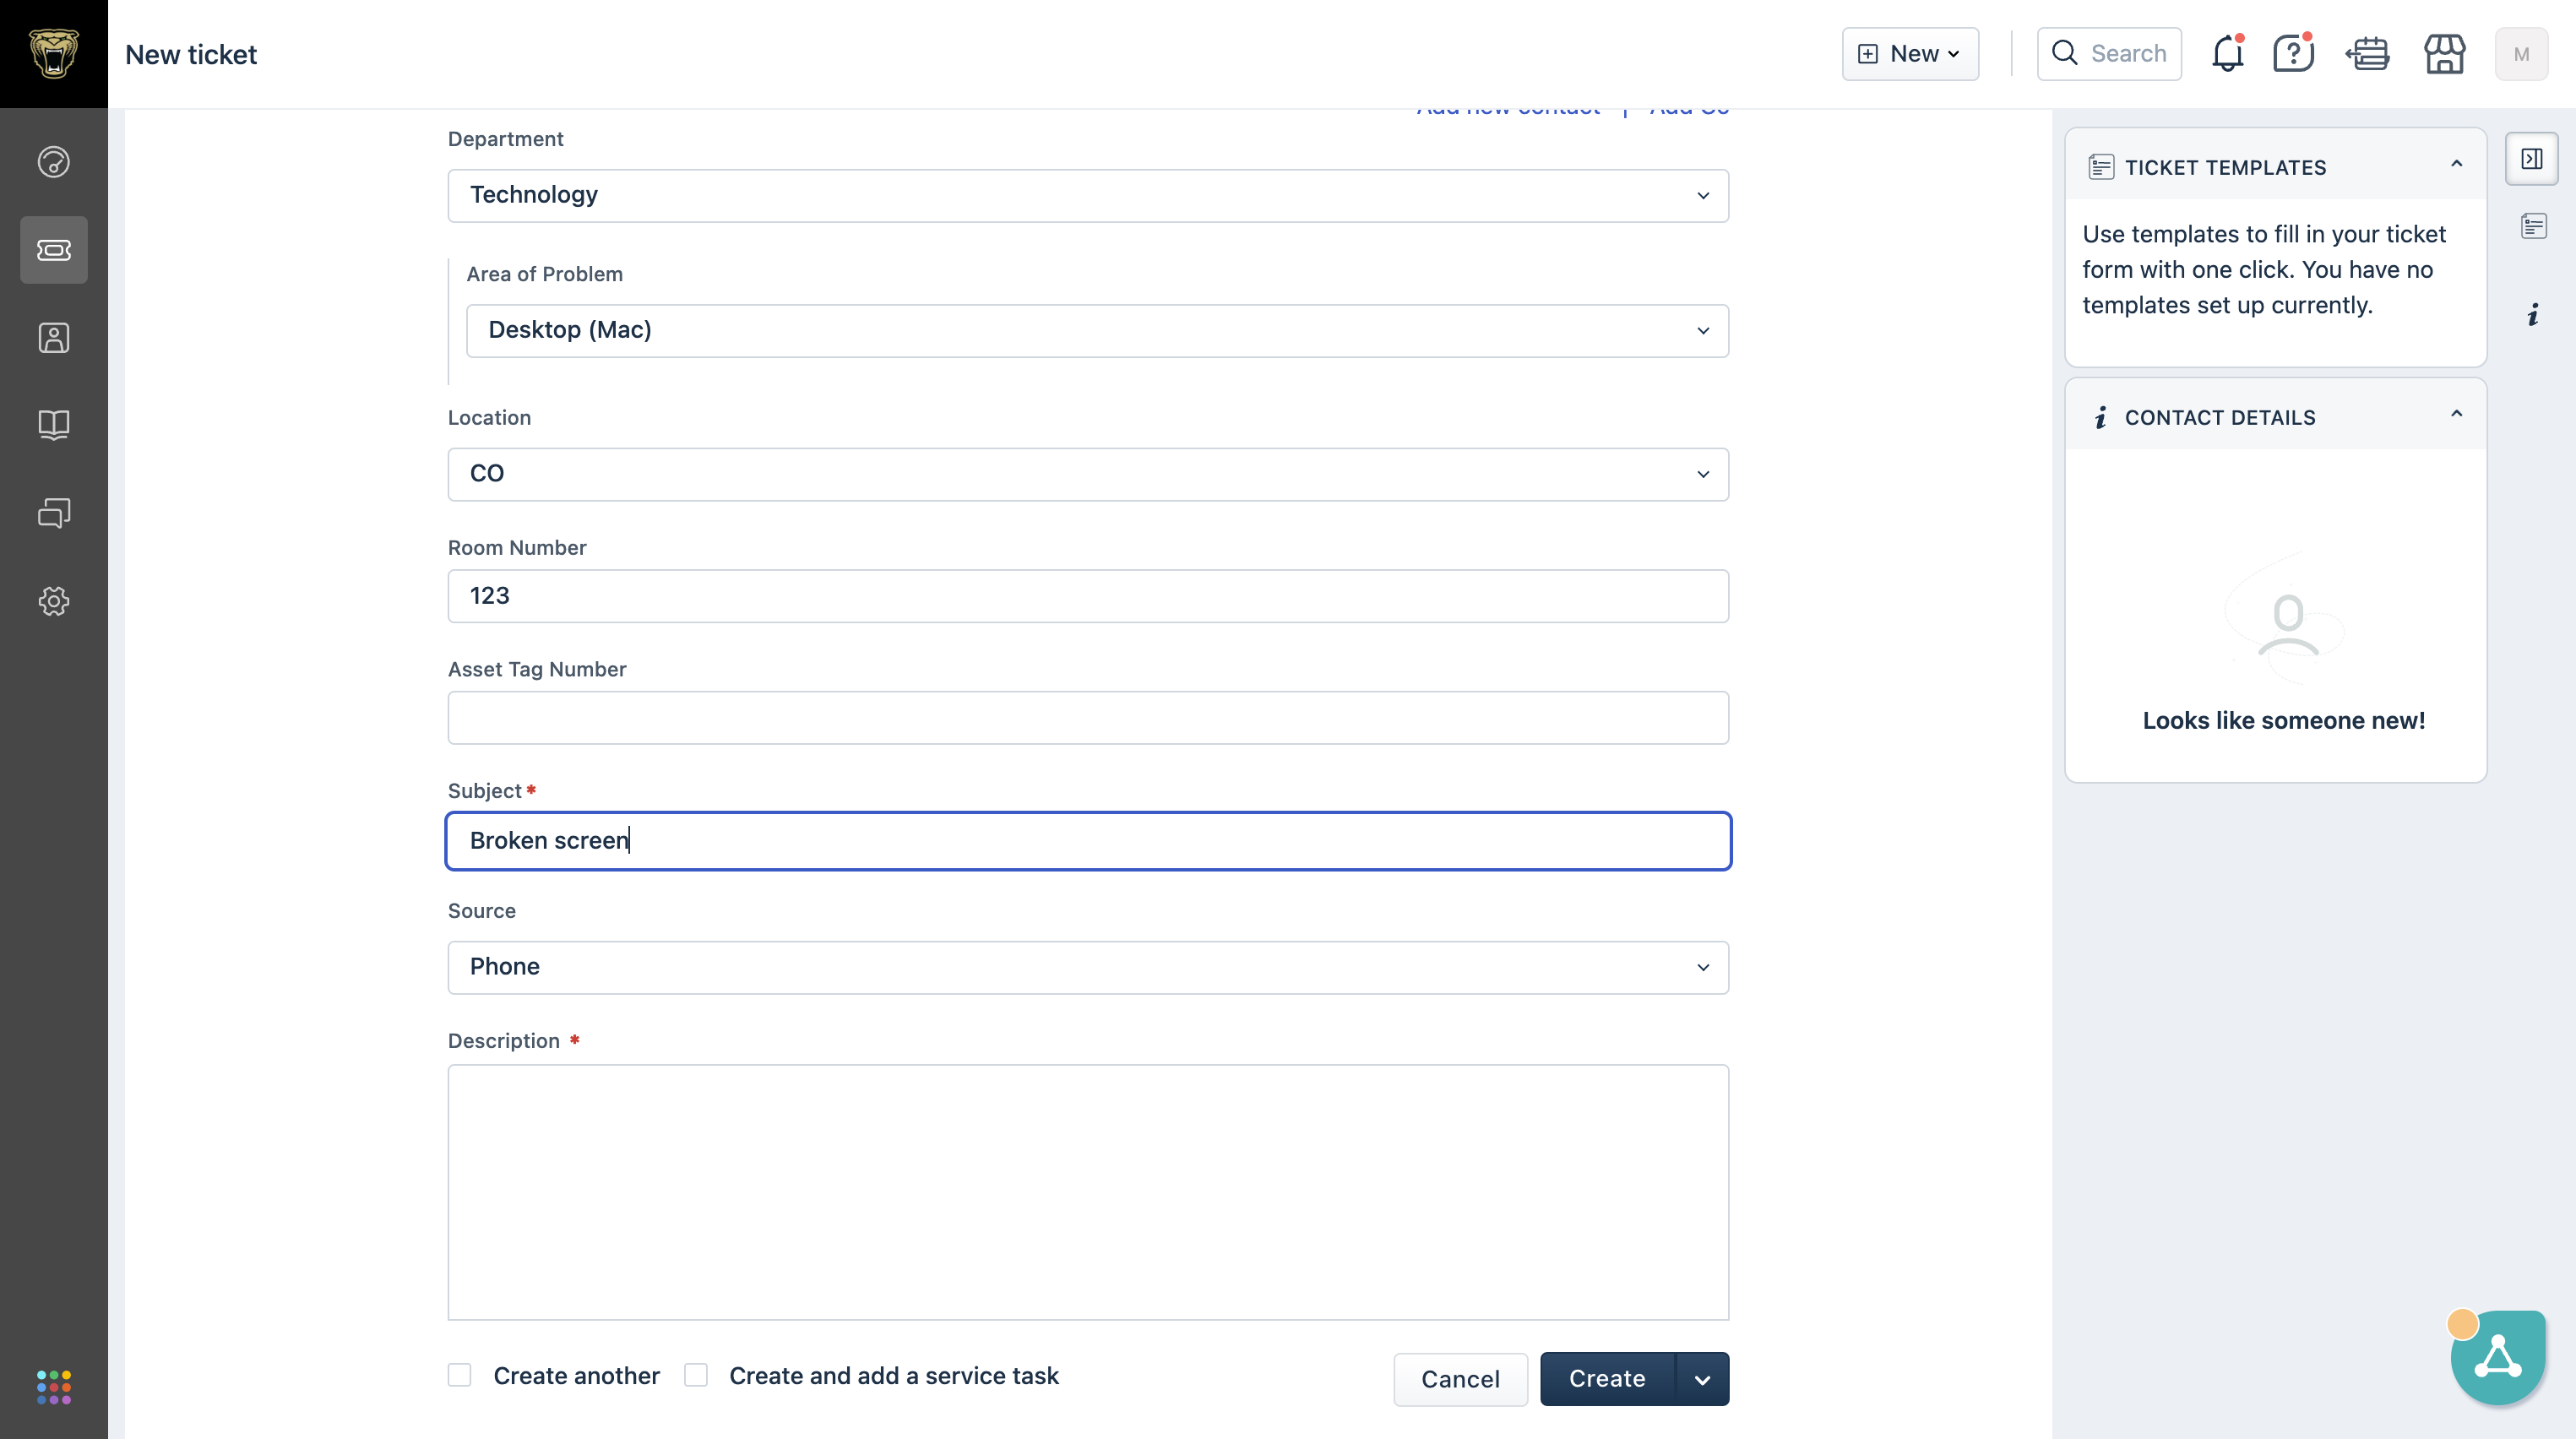Open the Department dropdown showing Technology
This screenshot has width=2576, height=1439.
click(x=1088, y=195)
